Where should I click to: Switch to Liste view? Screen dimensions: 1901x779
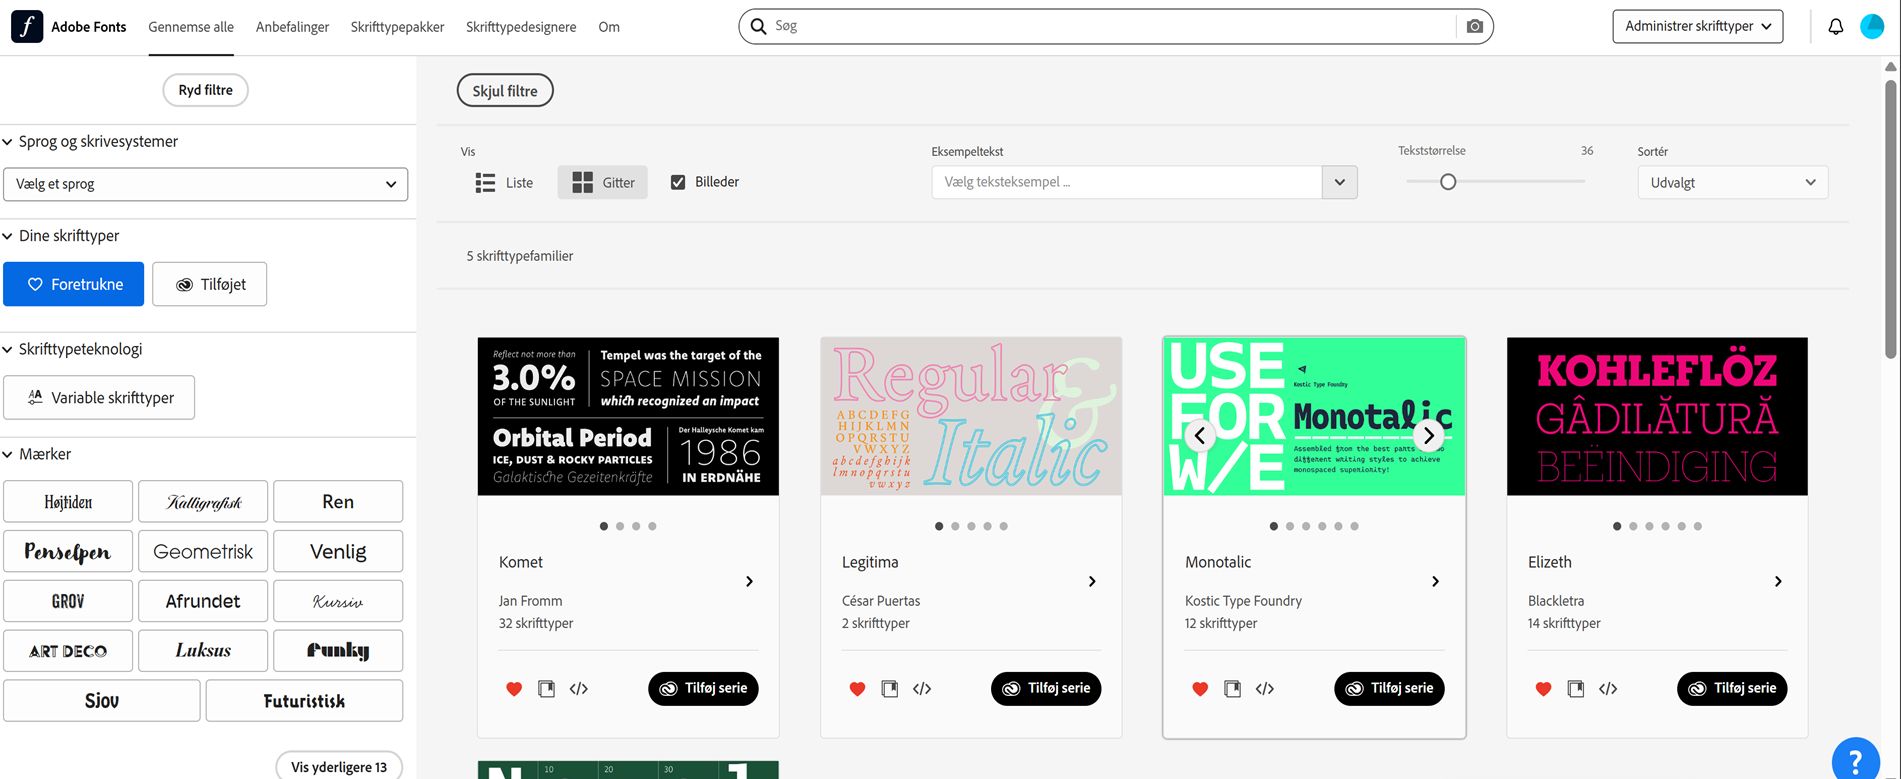[504, 183]
